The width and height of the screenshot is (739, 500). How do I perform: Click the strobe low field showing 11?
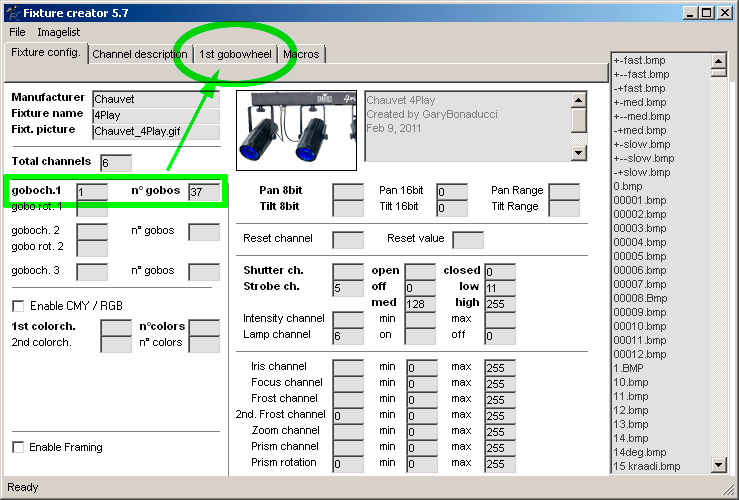coord(500,288)
